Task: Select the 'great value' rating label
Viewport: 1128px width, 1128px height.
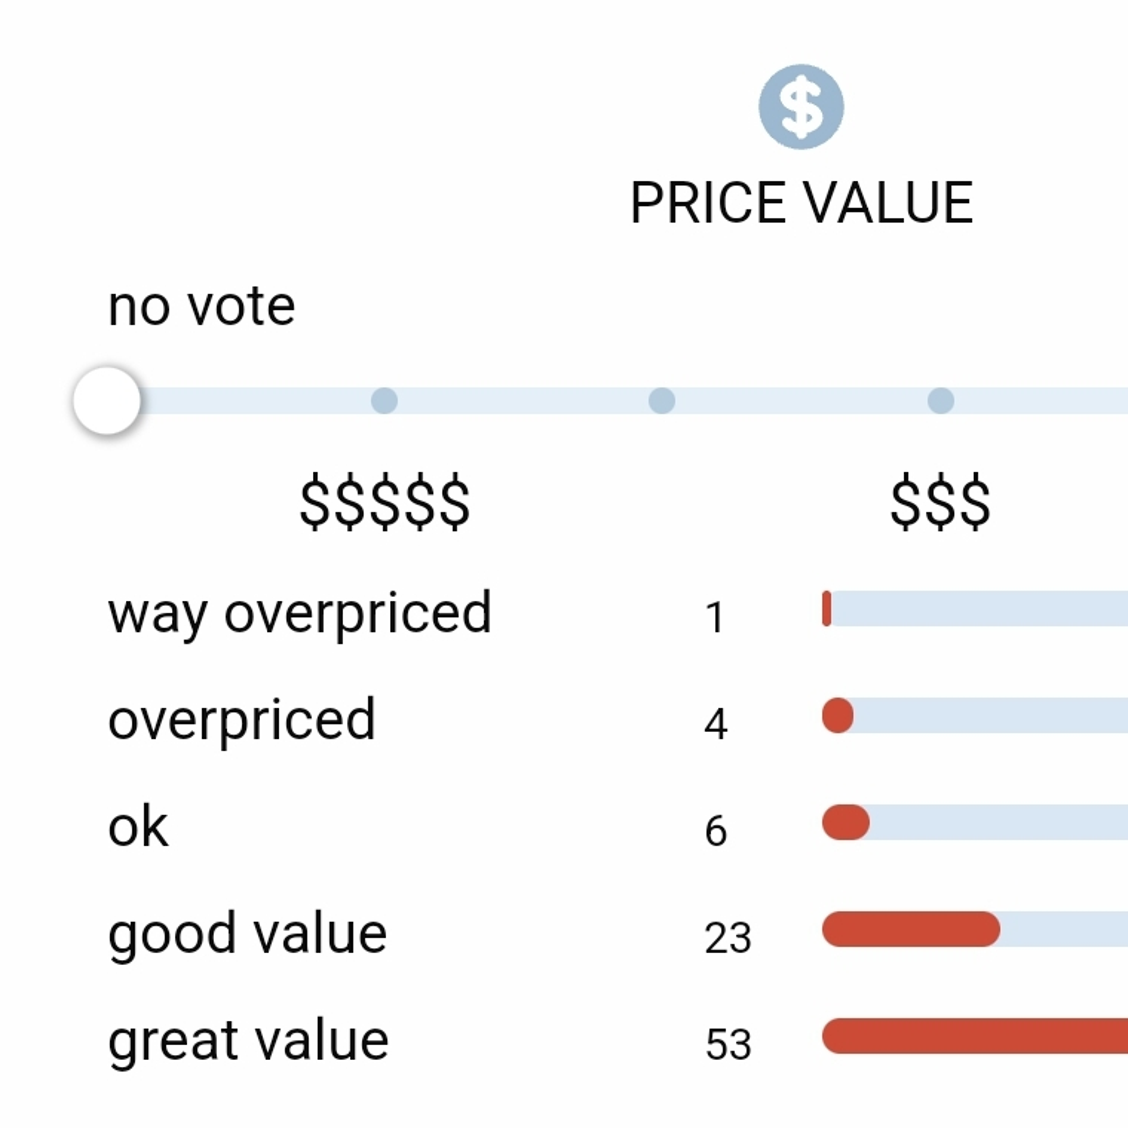Action: (x=248, y=1041)
